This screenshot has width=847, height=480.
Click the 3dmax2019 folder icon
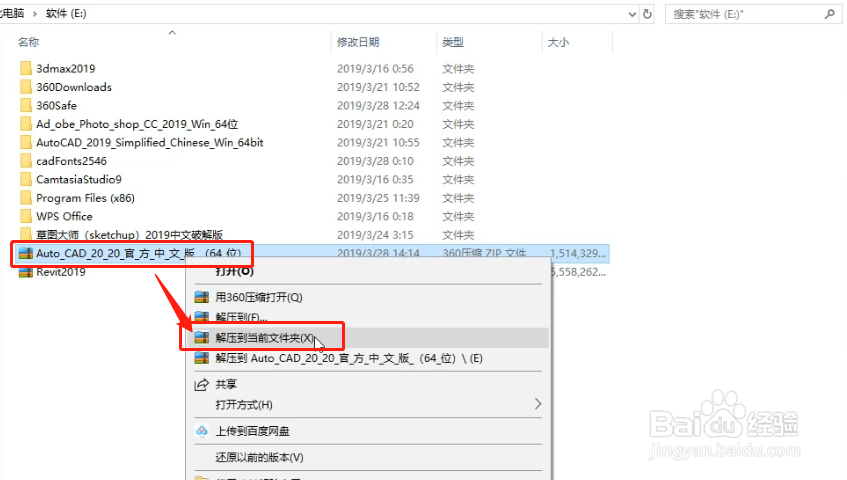(x=25, y=69)
